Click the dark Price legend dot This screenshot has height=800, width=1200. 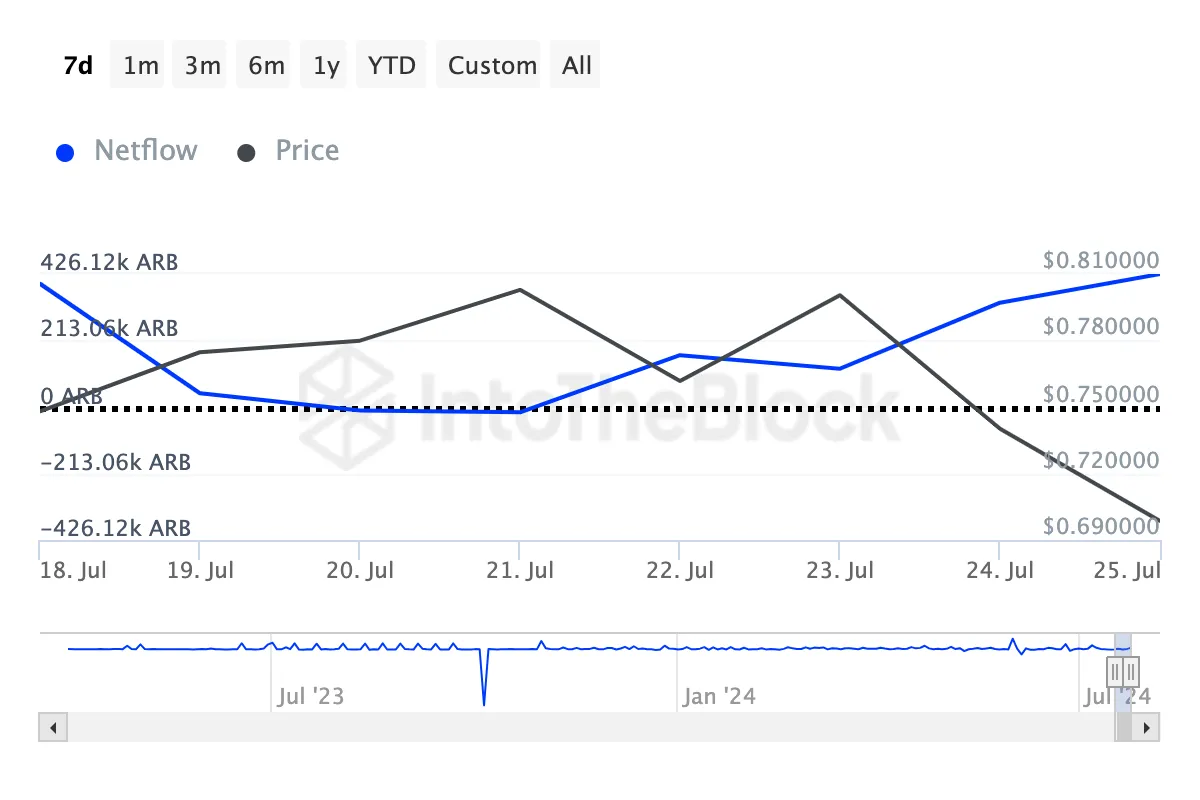[246, 153]
